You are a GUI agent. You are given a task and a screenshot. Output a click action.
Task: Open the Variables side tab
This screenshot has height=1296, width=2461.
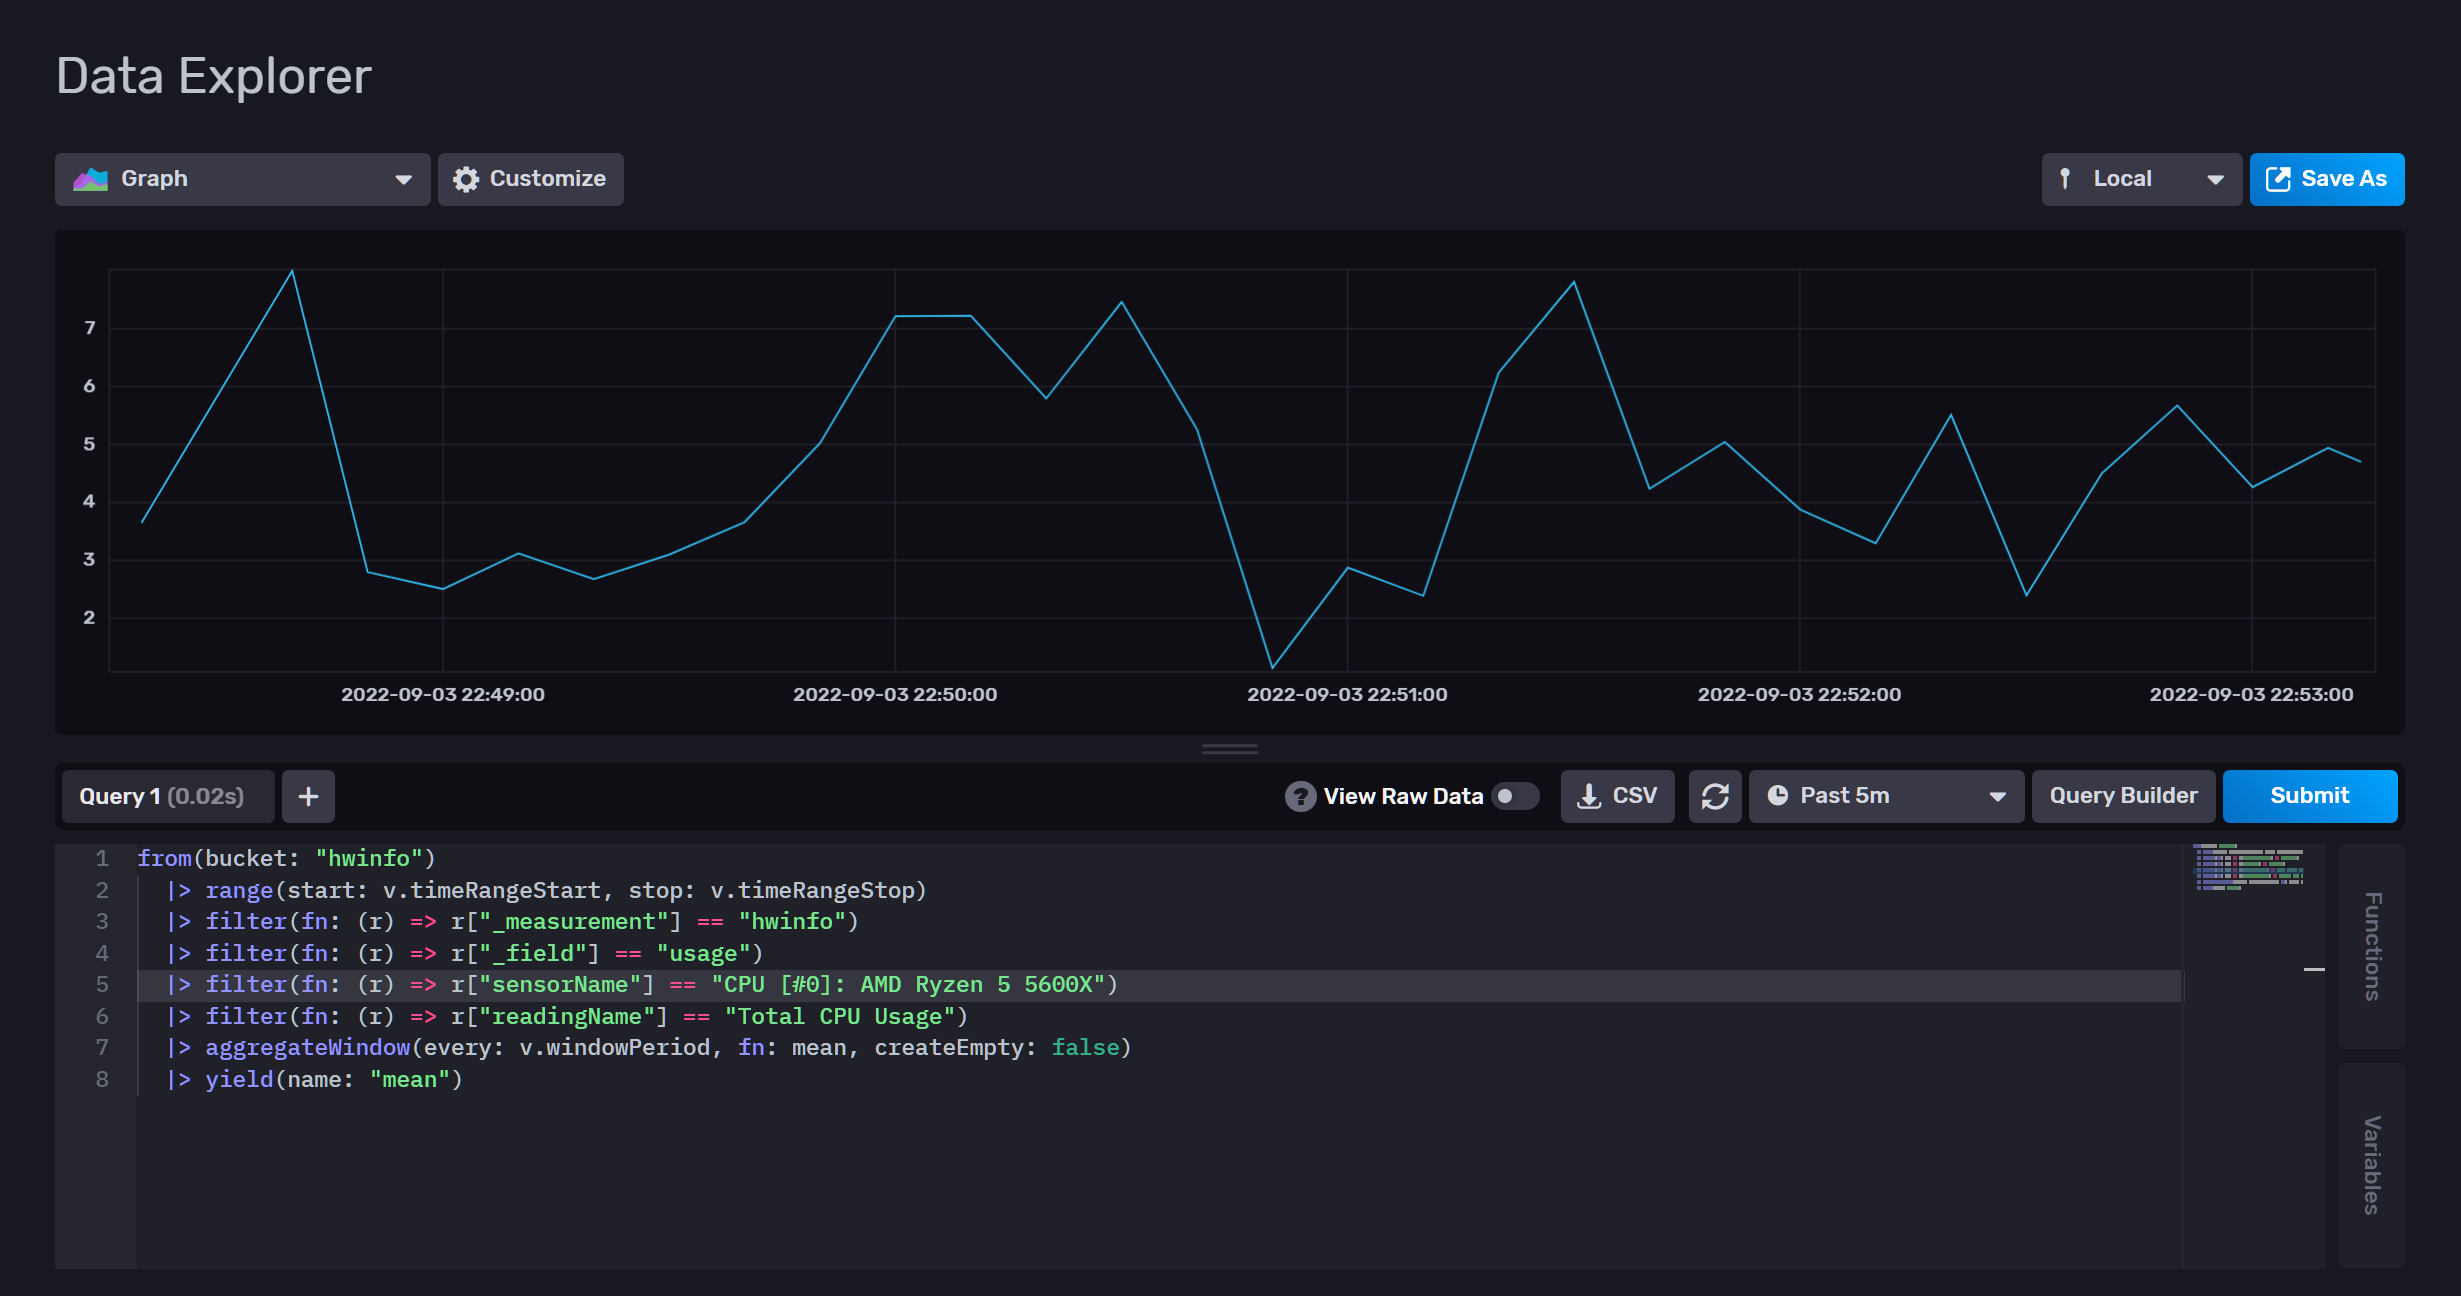point(2372,1165)
